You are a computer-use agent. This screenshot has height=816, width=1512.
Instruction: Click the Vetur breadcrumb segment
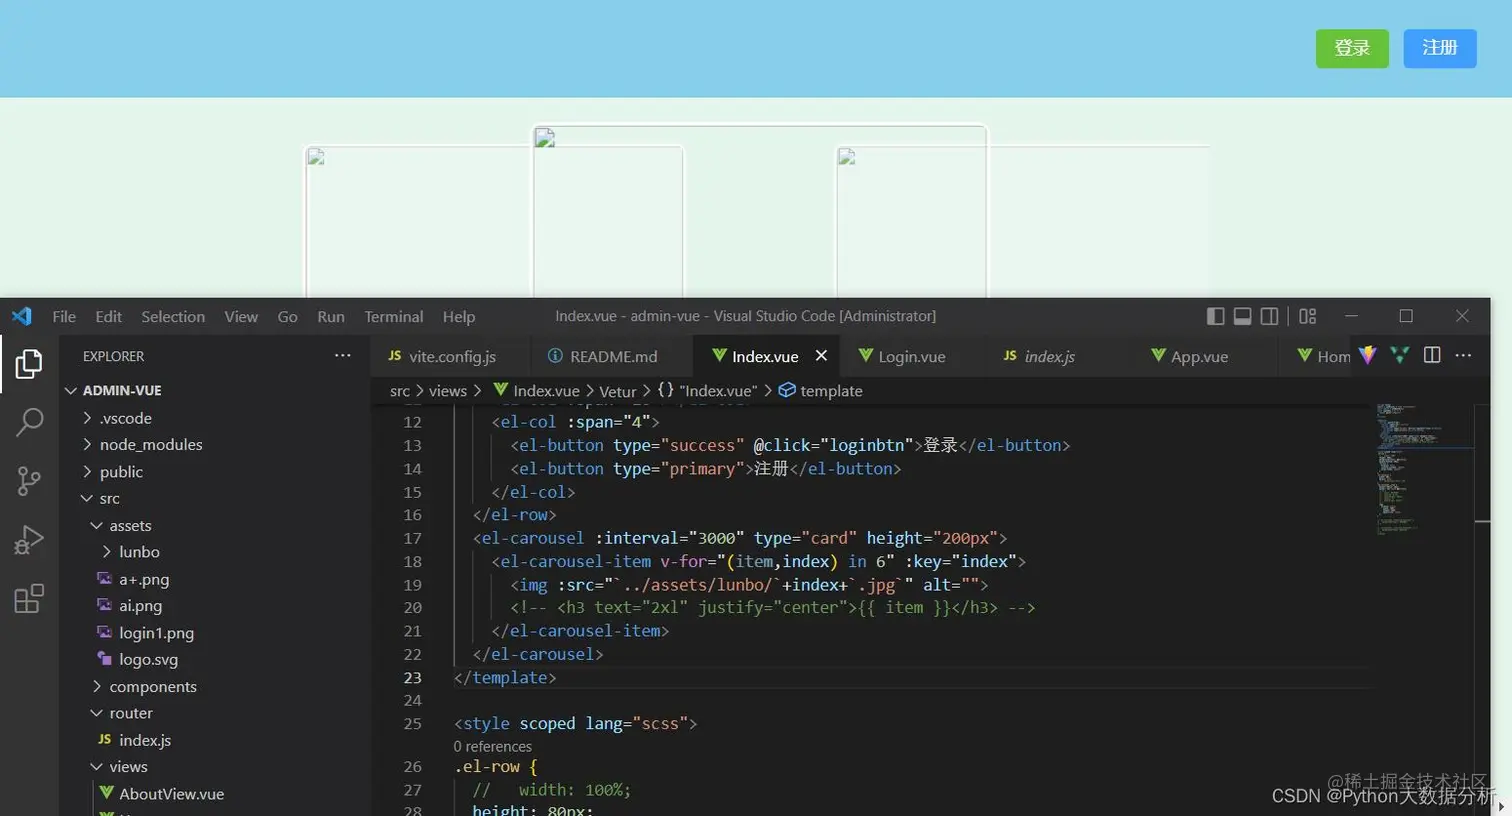click(x=617, y=391)
